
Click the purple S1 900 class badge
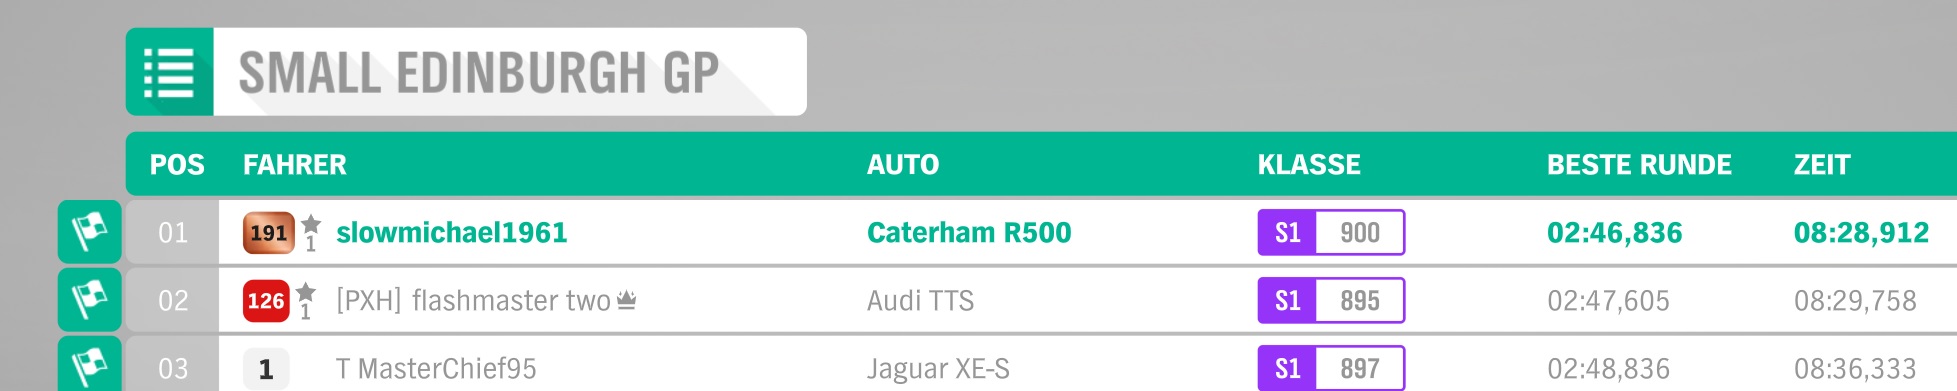click(1331, 232)
